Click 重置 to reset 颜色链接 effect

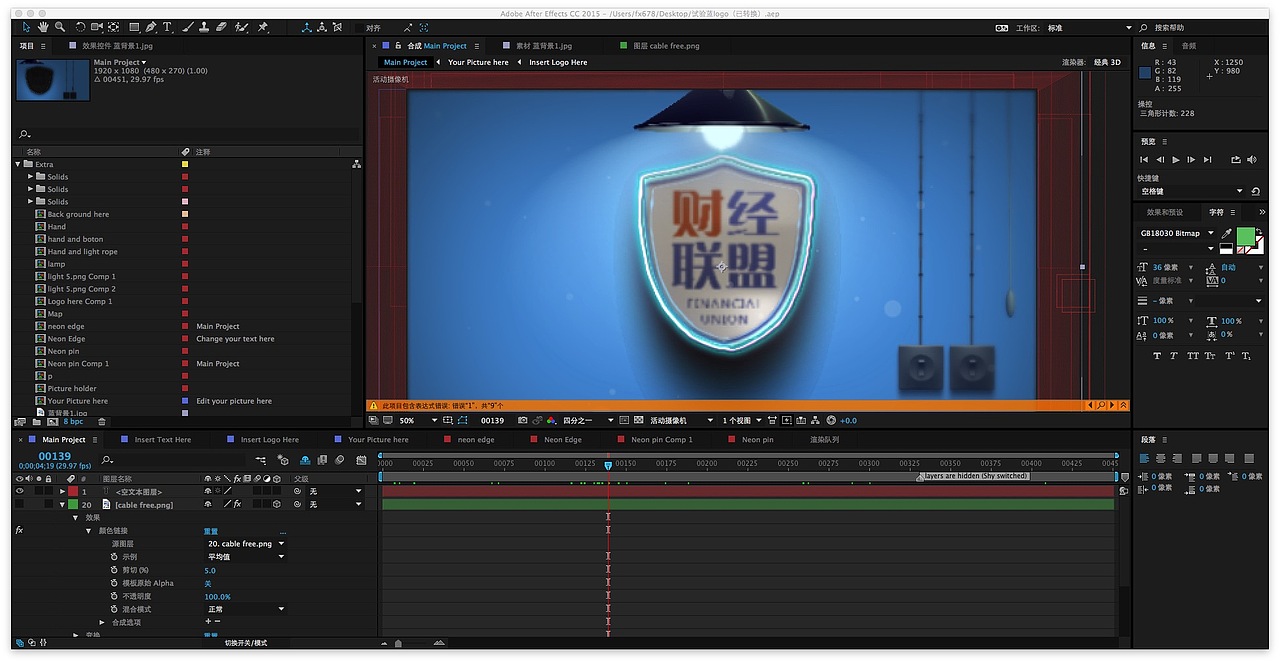tap(211, 531)
